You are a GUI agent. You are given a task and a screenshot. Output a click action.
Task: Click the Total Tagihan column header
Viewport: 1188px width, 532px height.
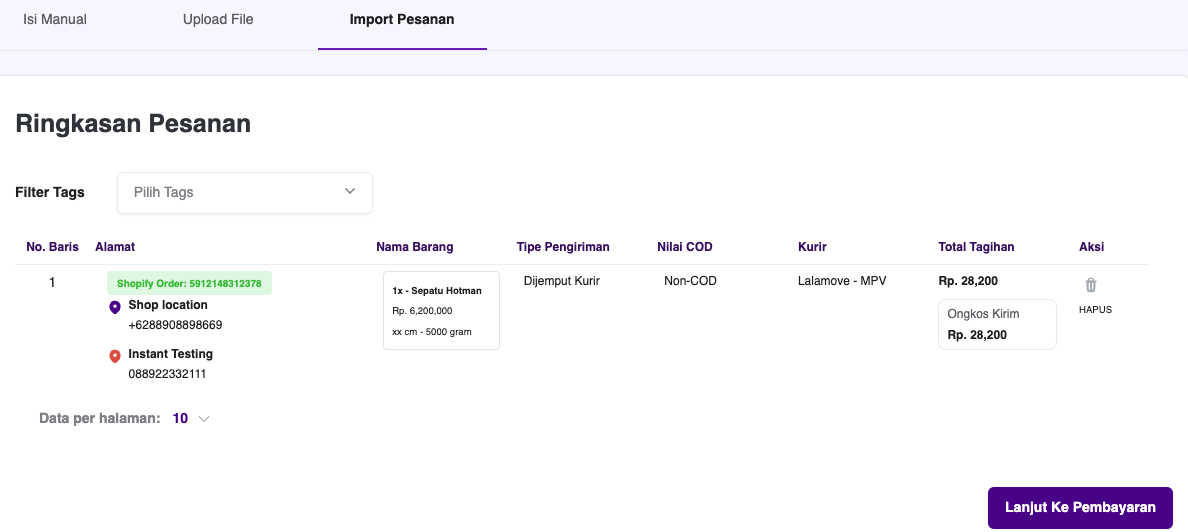pyautogui.click(x=977, y=247)
